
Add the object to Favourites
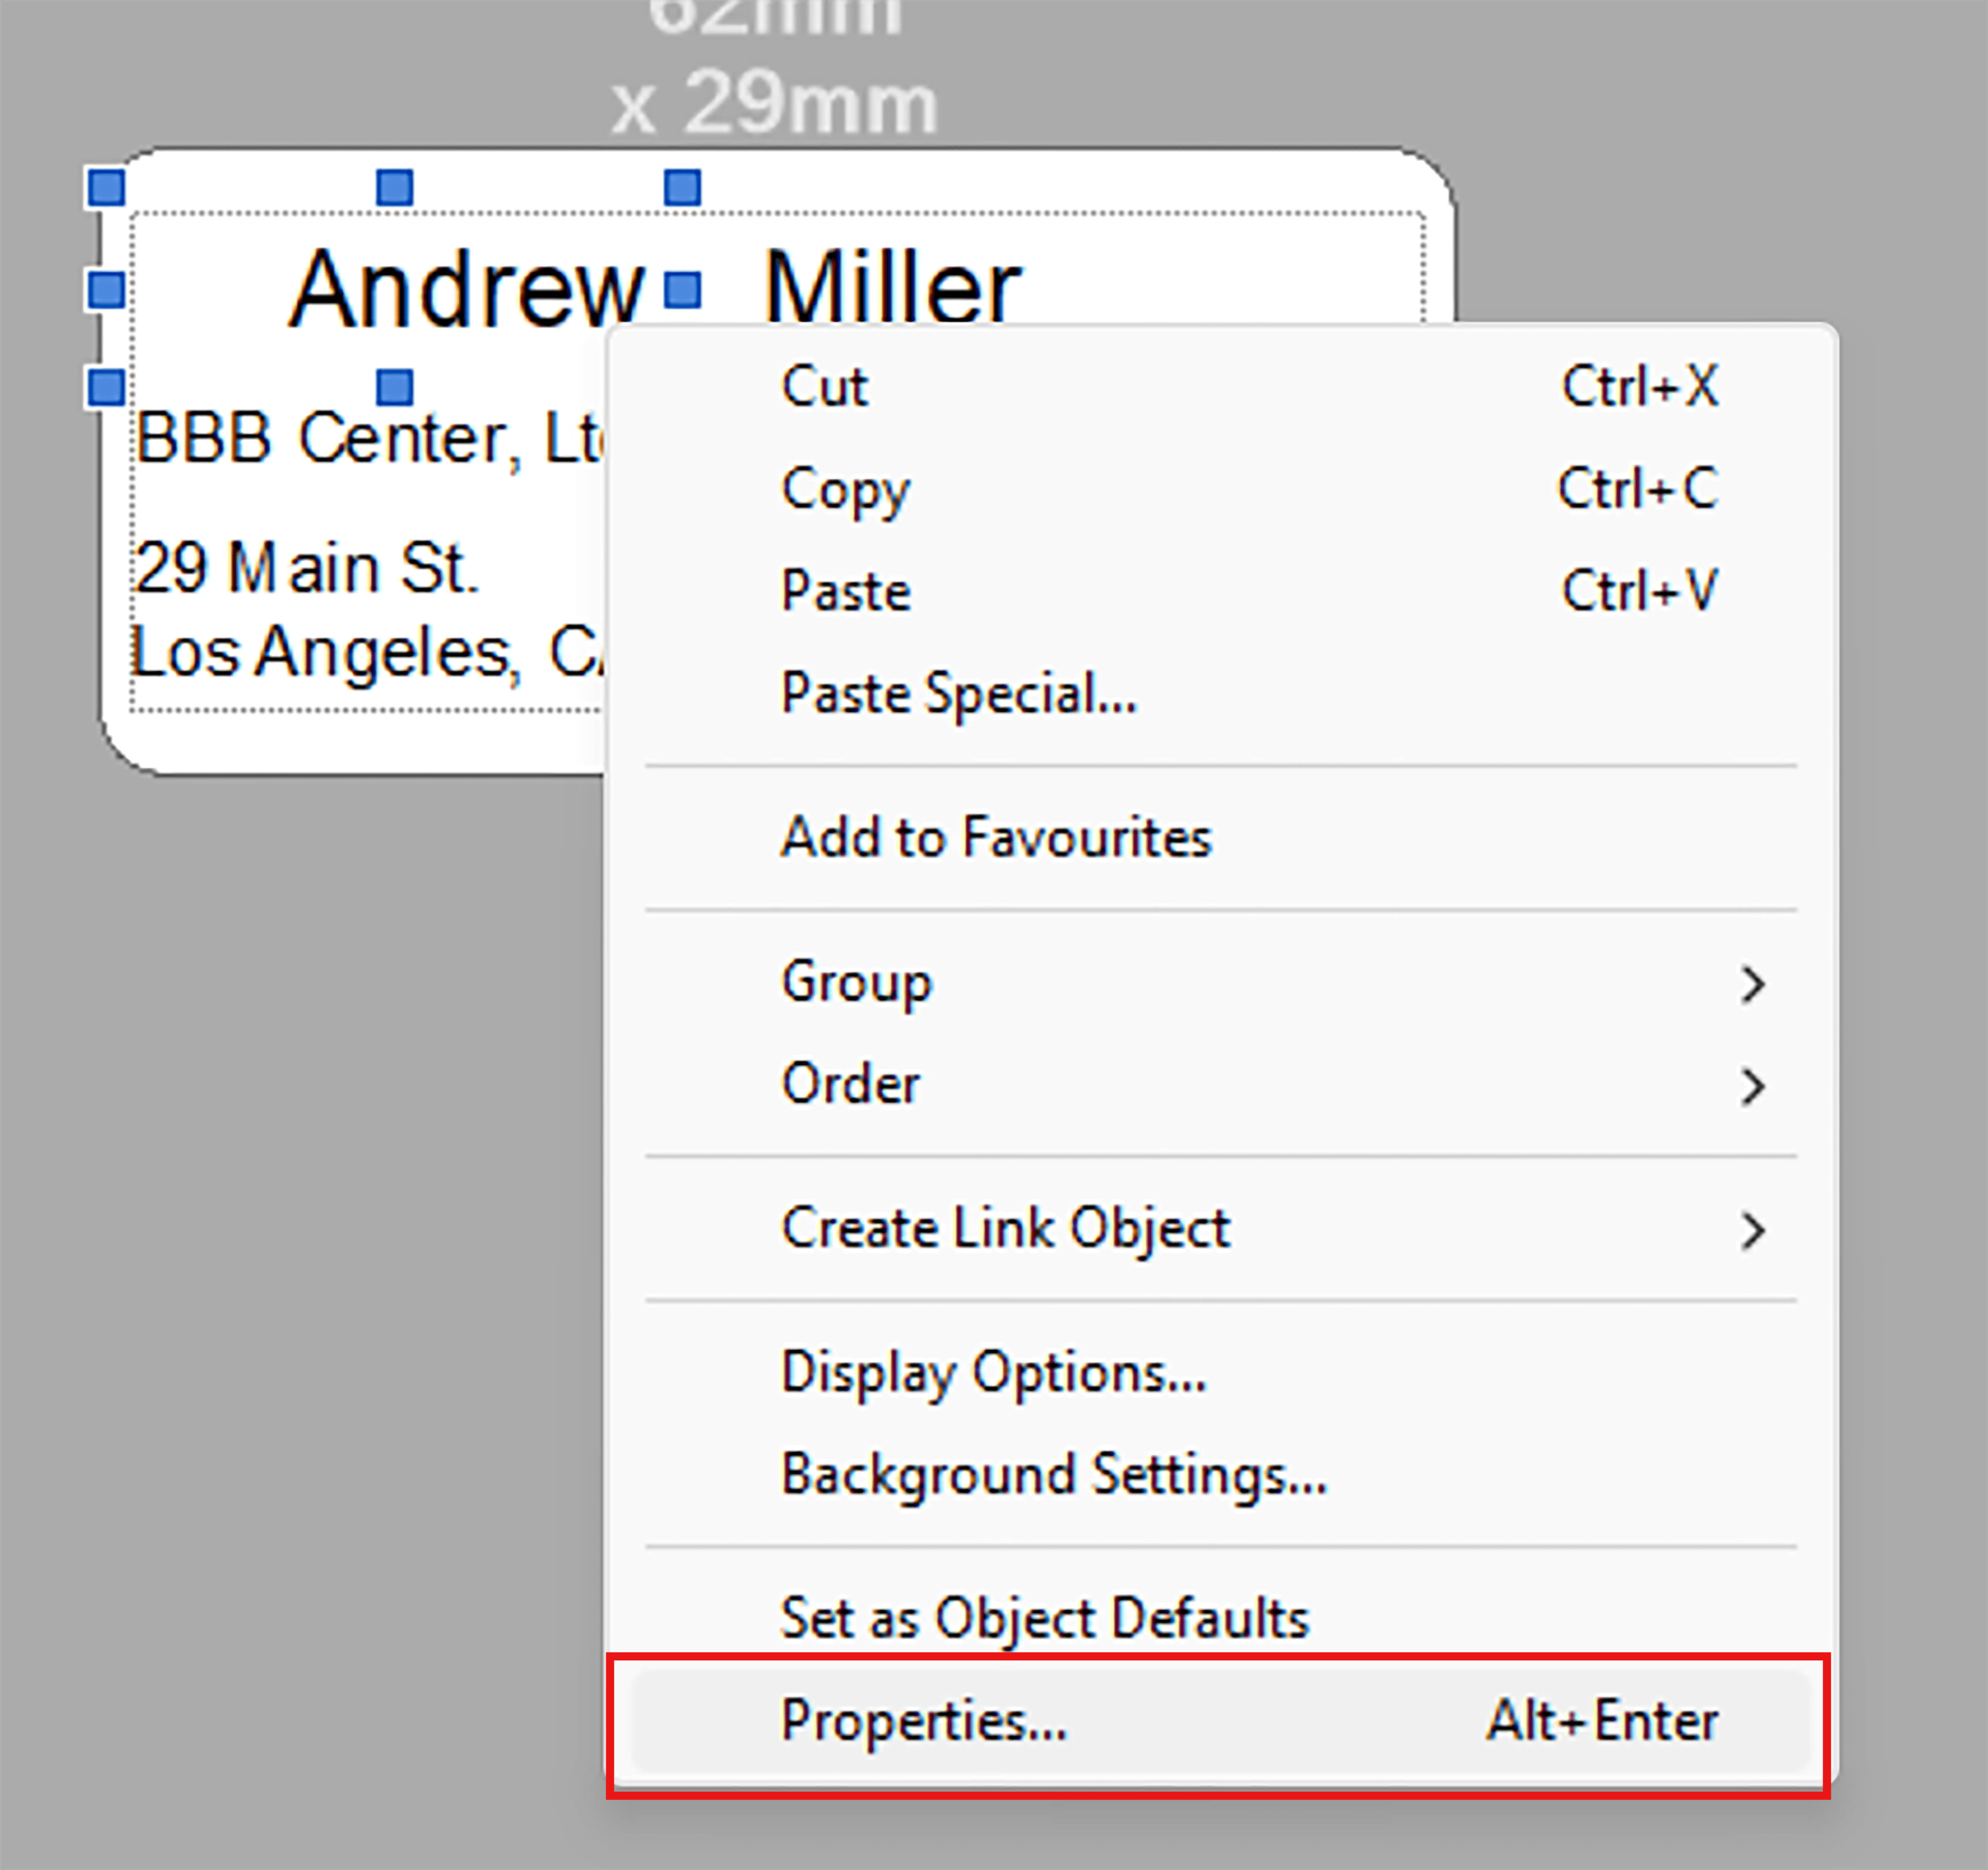(x=996, y=837)
